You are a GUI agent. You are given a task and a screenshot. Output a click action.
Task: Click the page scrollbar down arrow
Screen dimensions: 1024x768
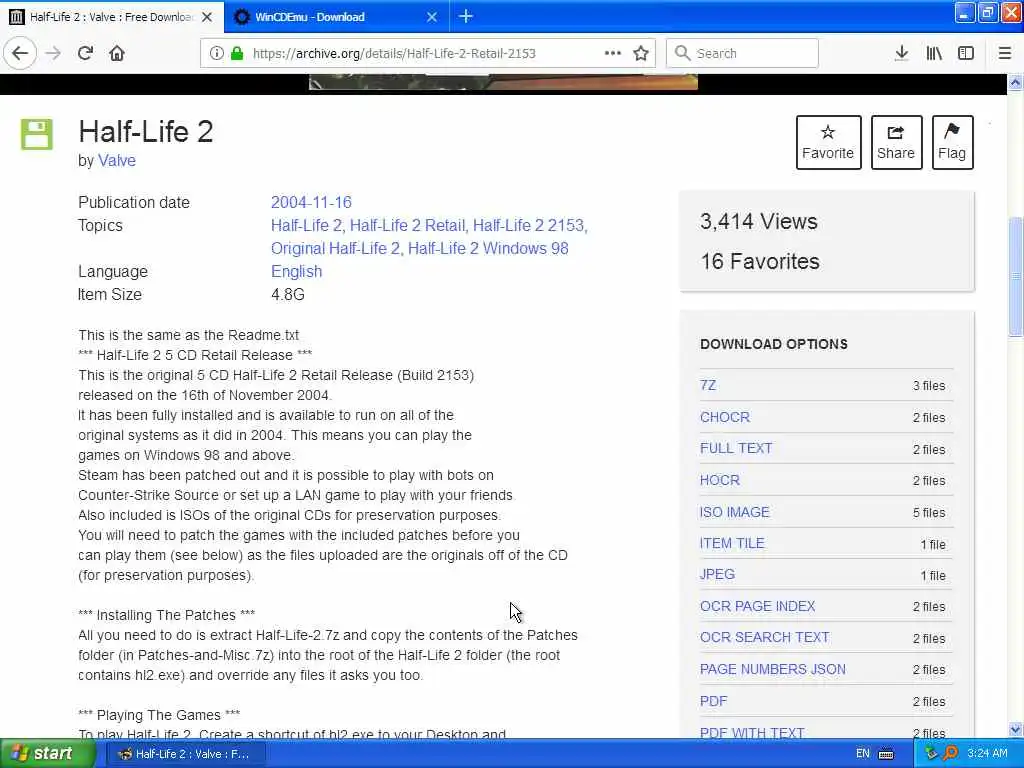(x=1015, y=729)
